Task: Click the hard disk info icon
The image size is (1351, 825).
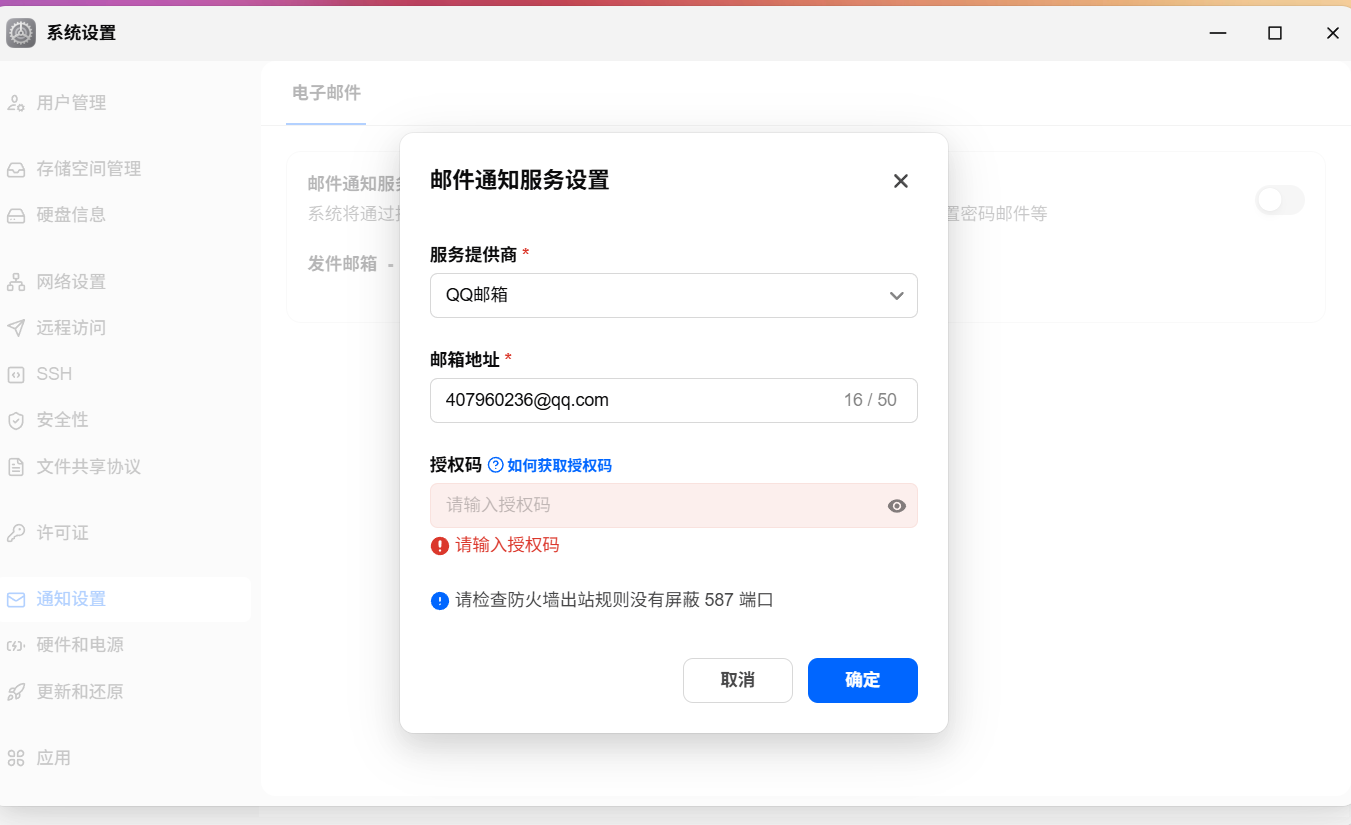Action: [x=16, y=215]
